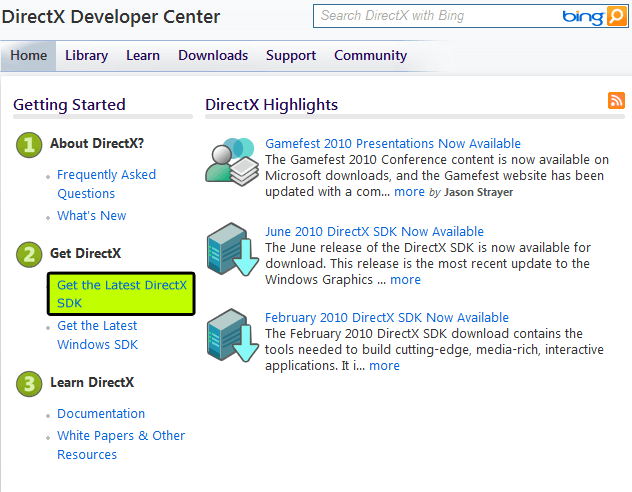The width and height of the screenshot is (632, 492).
Task: Go to the Downloads tab
Action: pyautogui.click(x=213, y=56)
